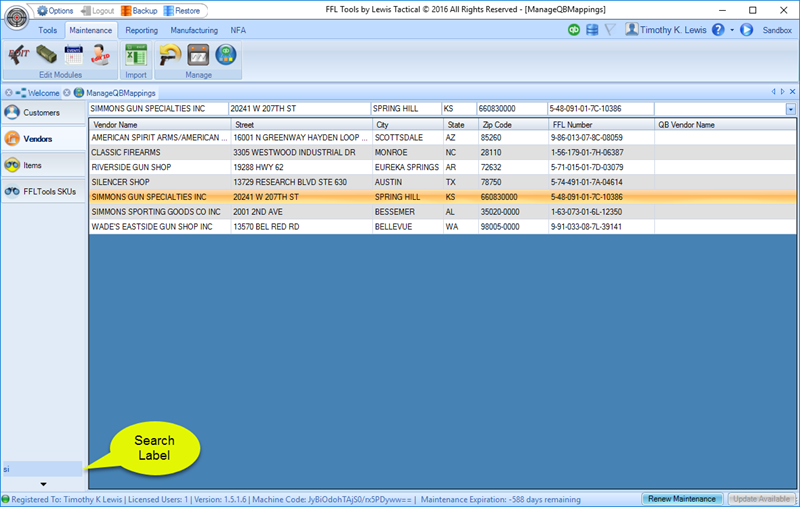800x507 pixels.
Task: Open the Manufacturing ribbon tab
Action: click(194, 30)
